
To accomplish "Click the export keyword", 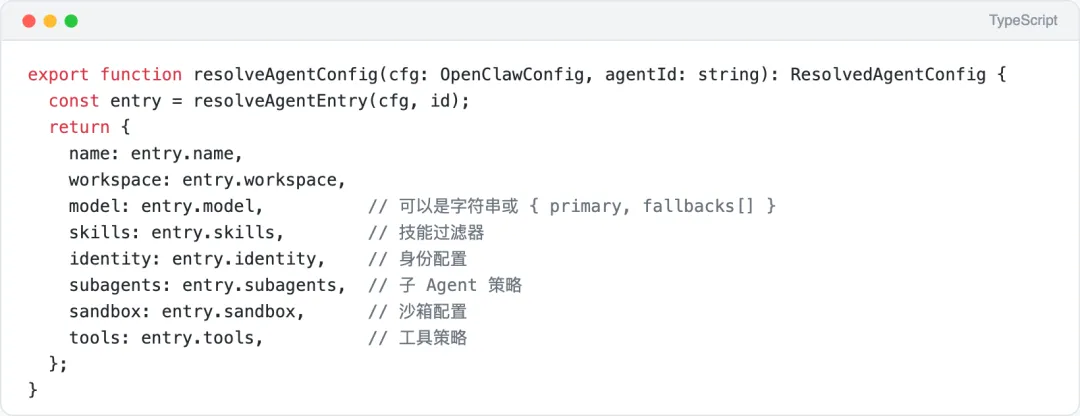I will [58, 75].
